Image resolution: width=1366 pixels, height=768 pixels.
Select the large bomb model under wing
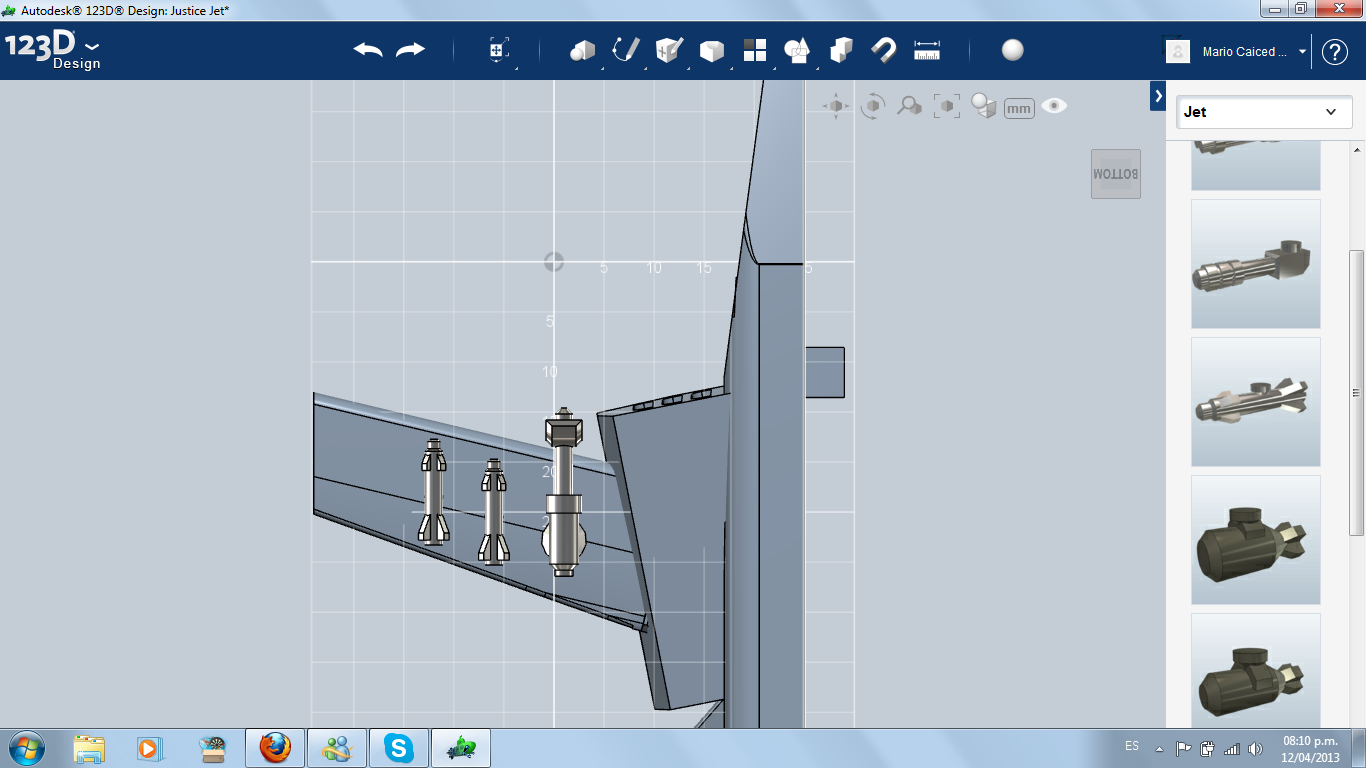click(x=563, y=492)
